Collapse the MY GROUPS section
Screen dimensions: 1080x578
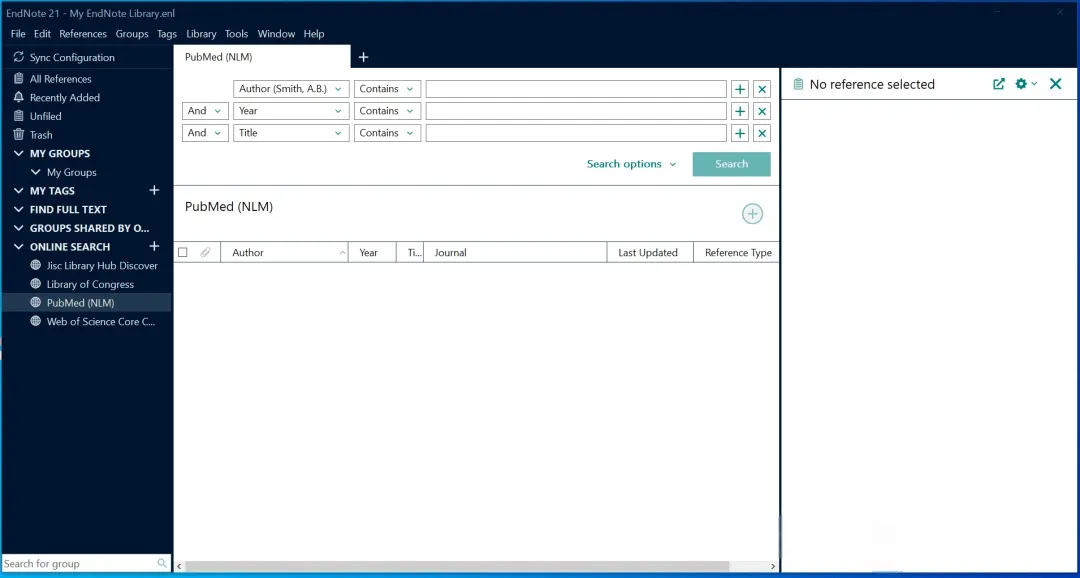point(19,153)
